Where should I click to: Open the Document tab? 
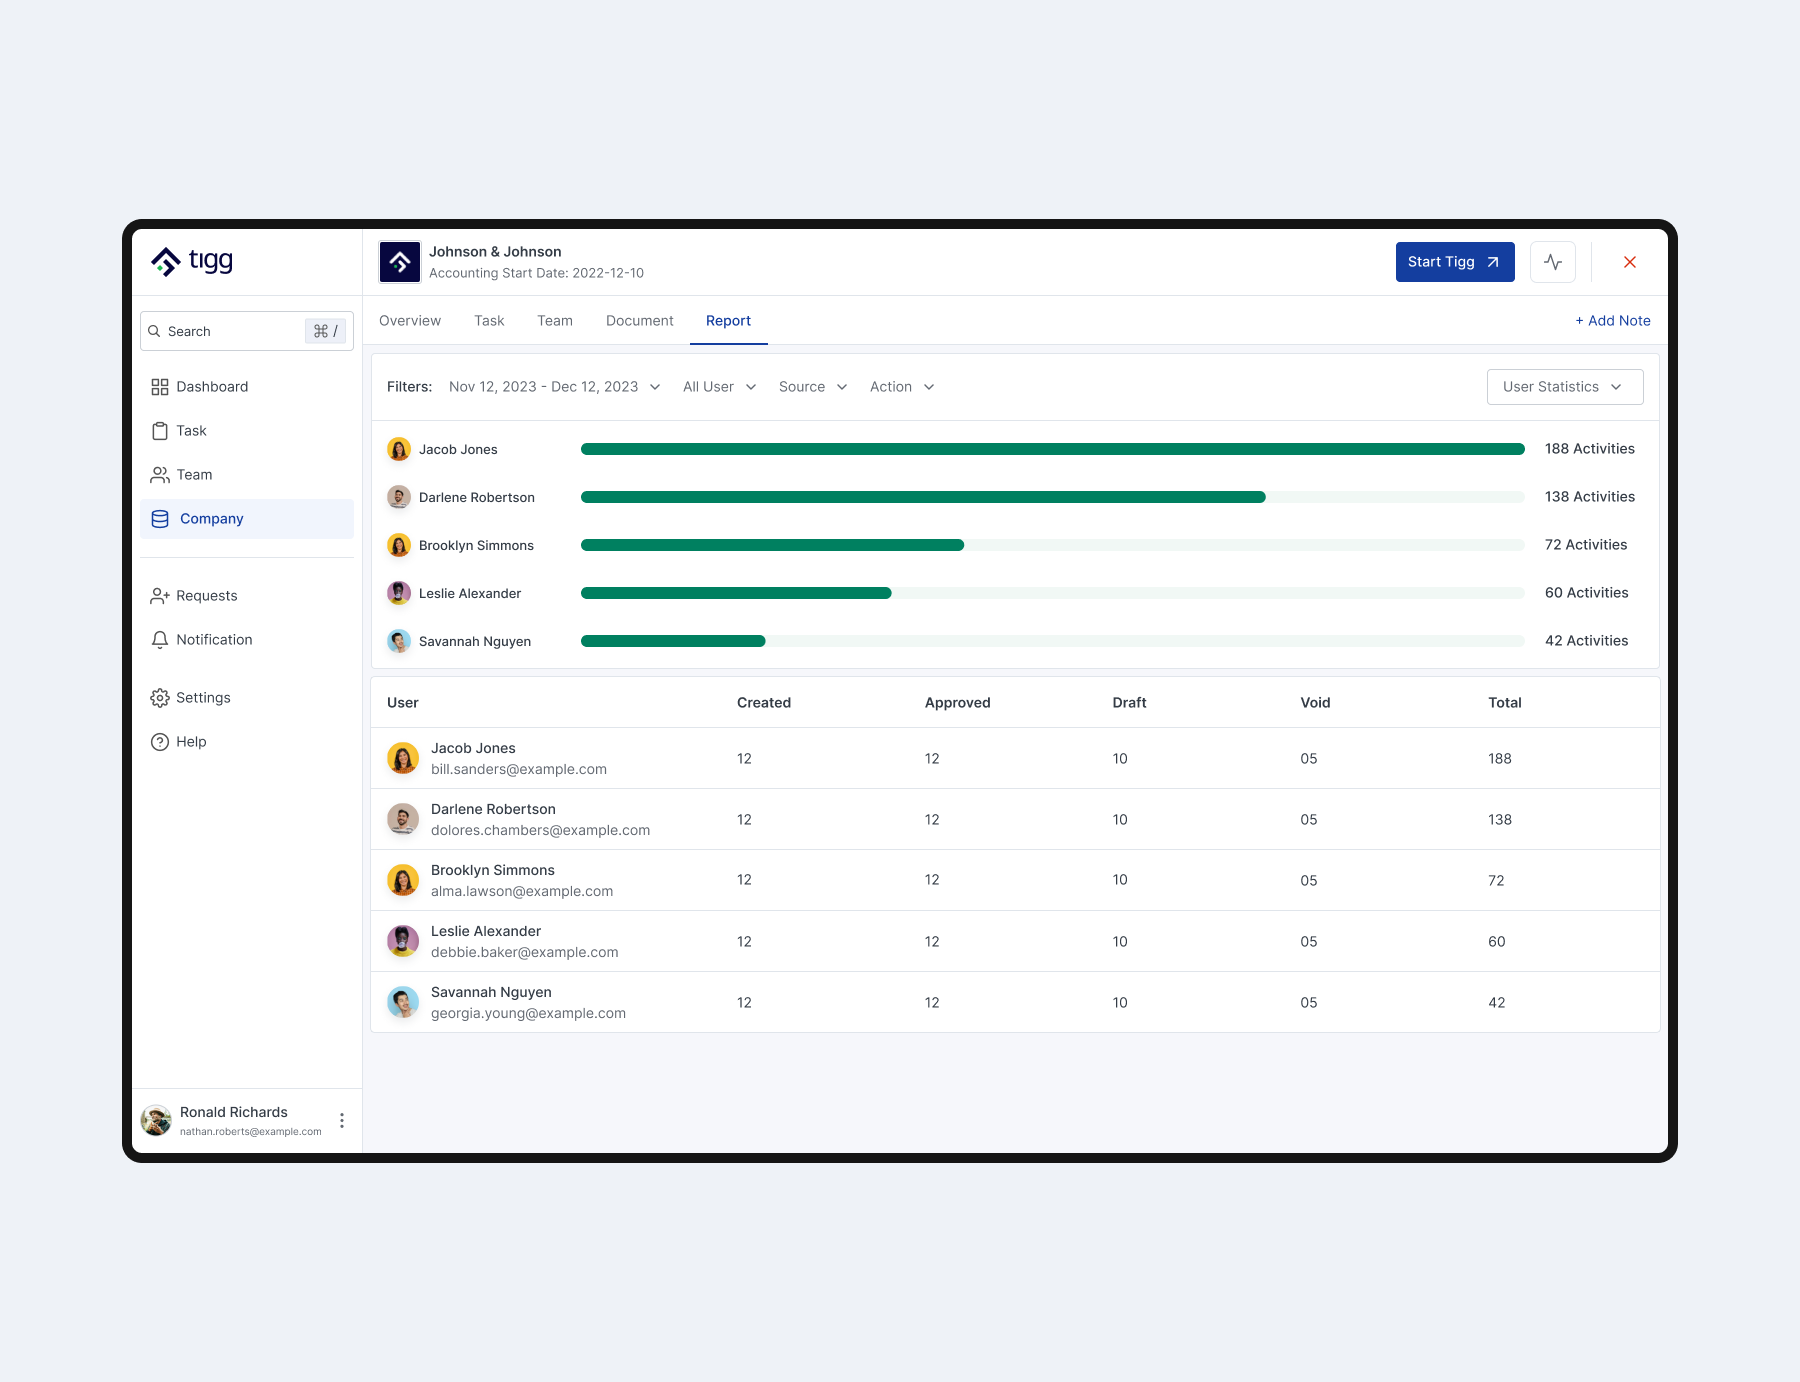pos(640,321)
